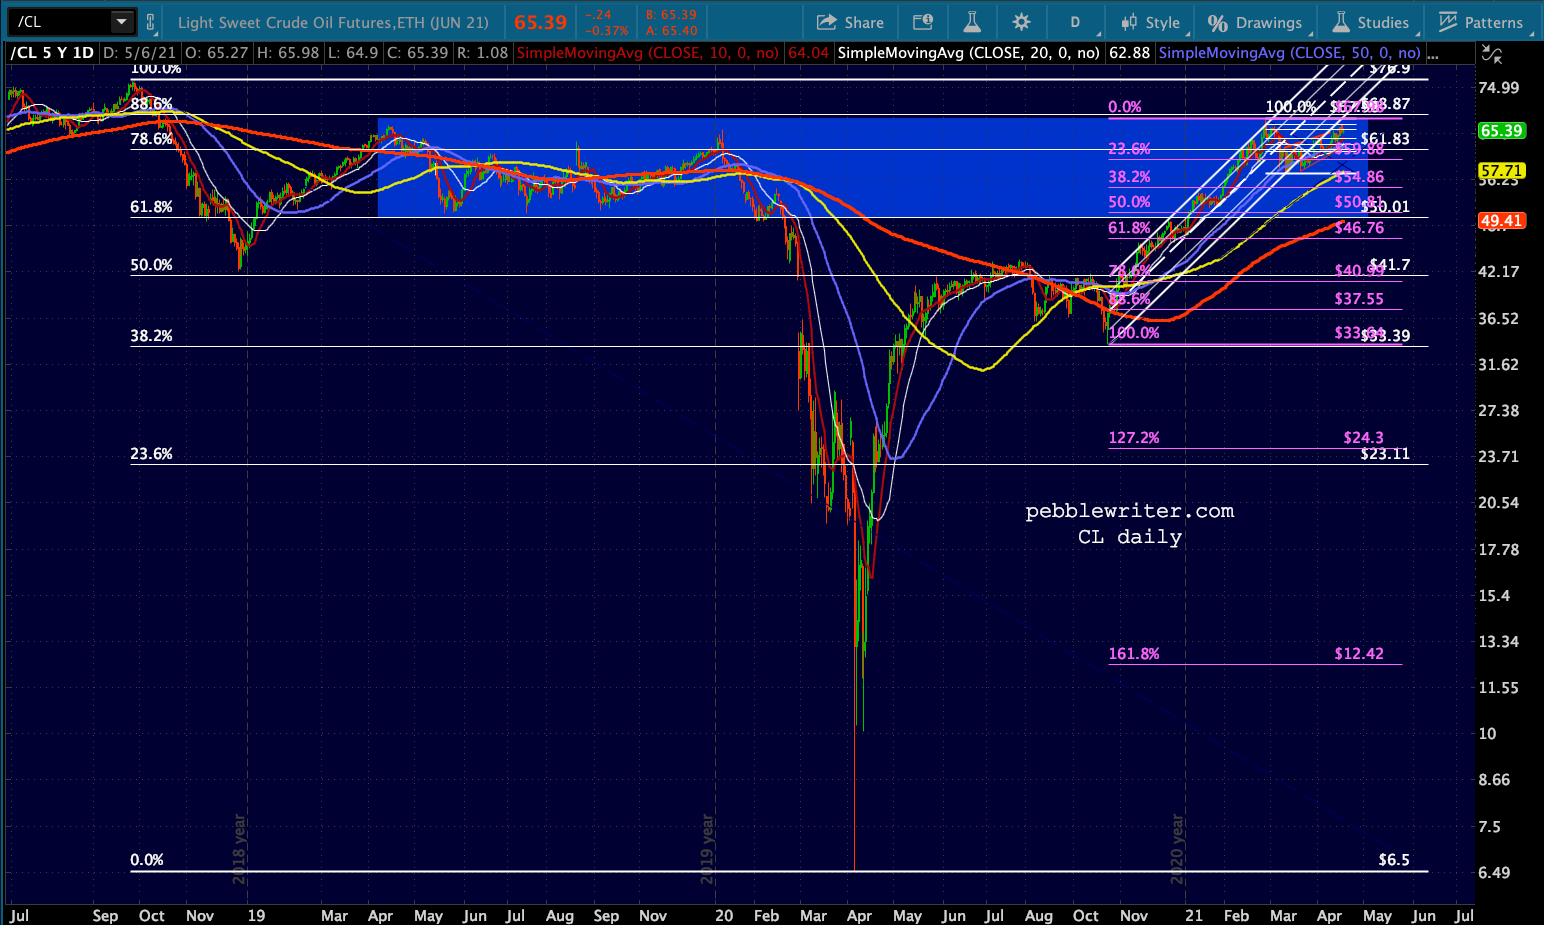This screenshot has width=1544, height=925.
Task: Click the white 61.8% retracement label
Action: (x=152, y=207)
